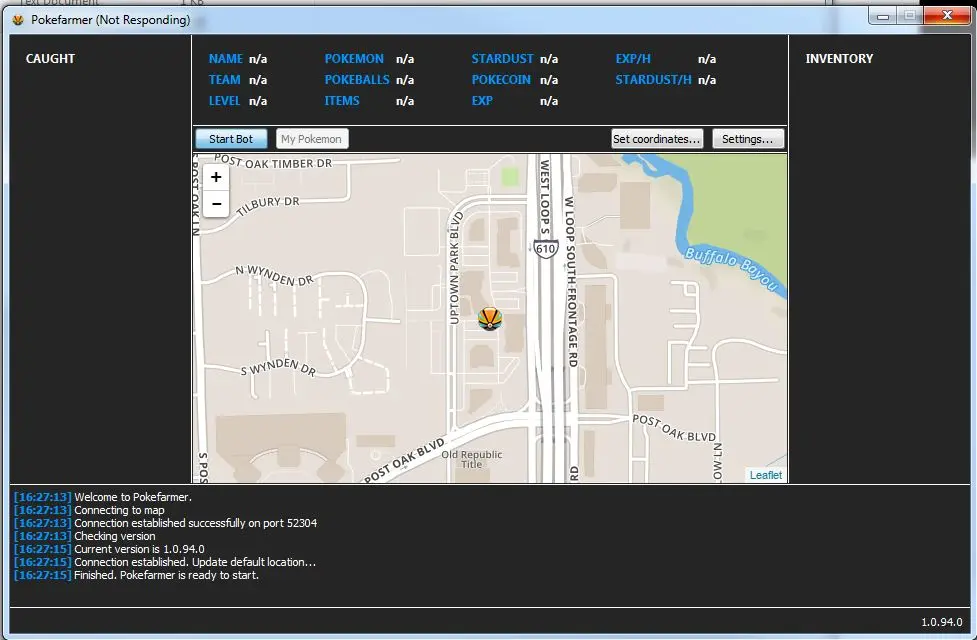Image resolution: width=977 pixels, height=640 pixels.
Task: Click the S WYNDEN DR street label
Action: tap(279, 367)
